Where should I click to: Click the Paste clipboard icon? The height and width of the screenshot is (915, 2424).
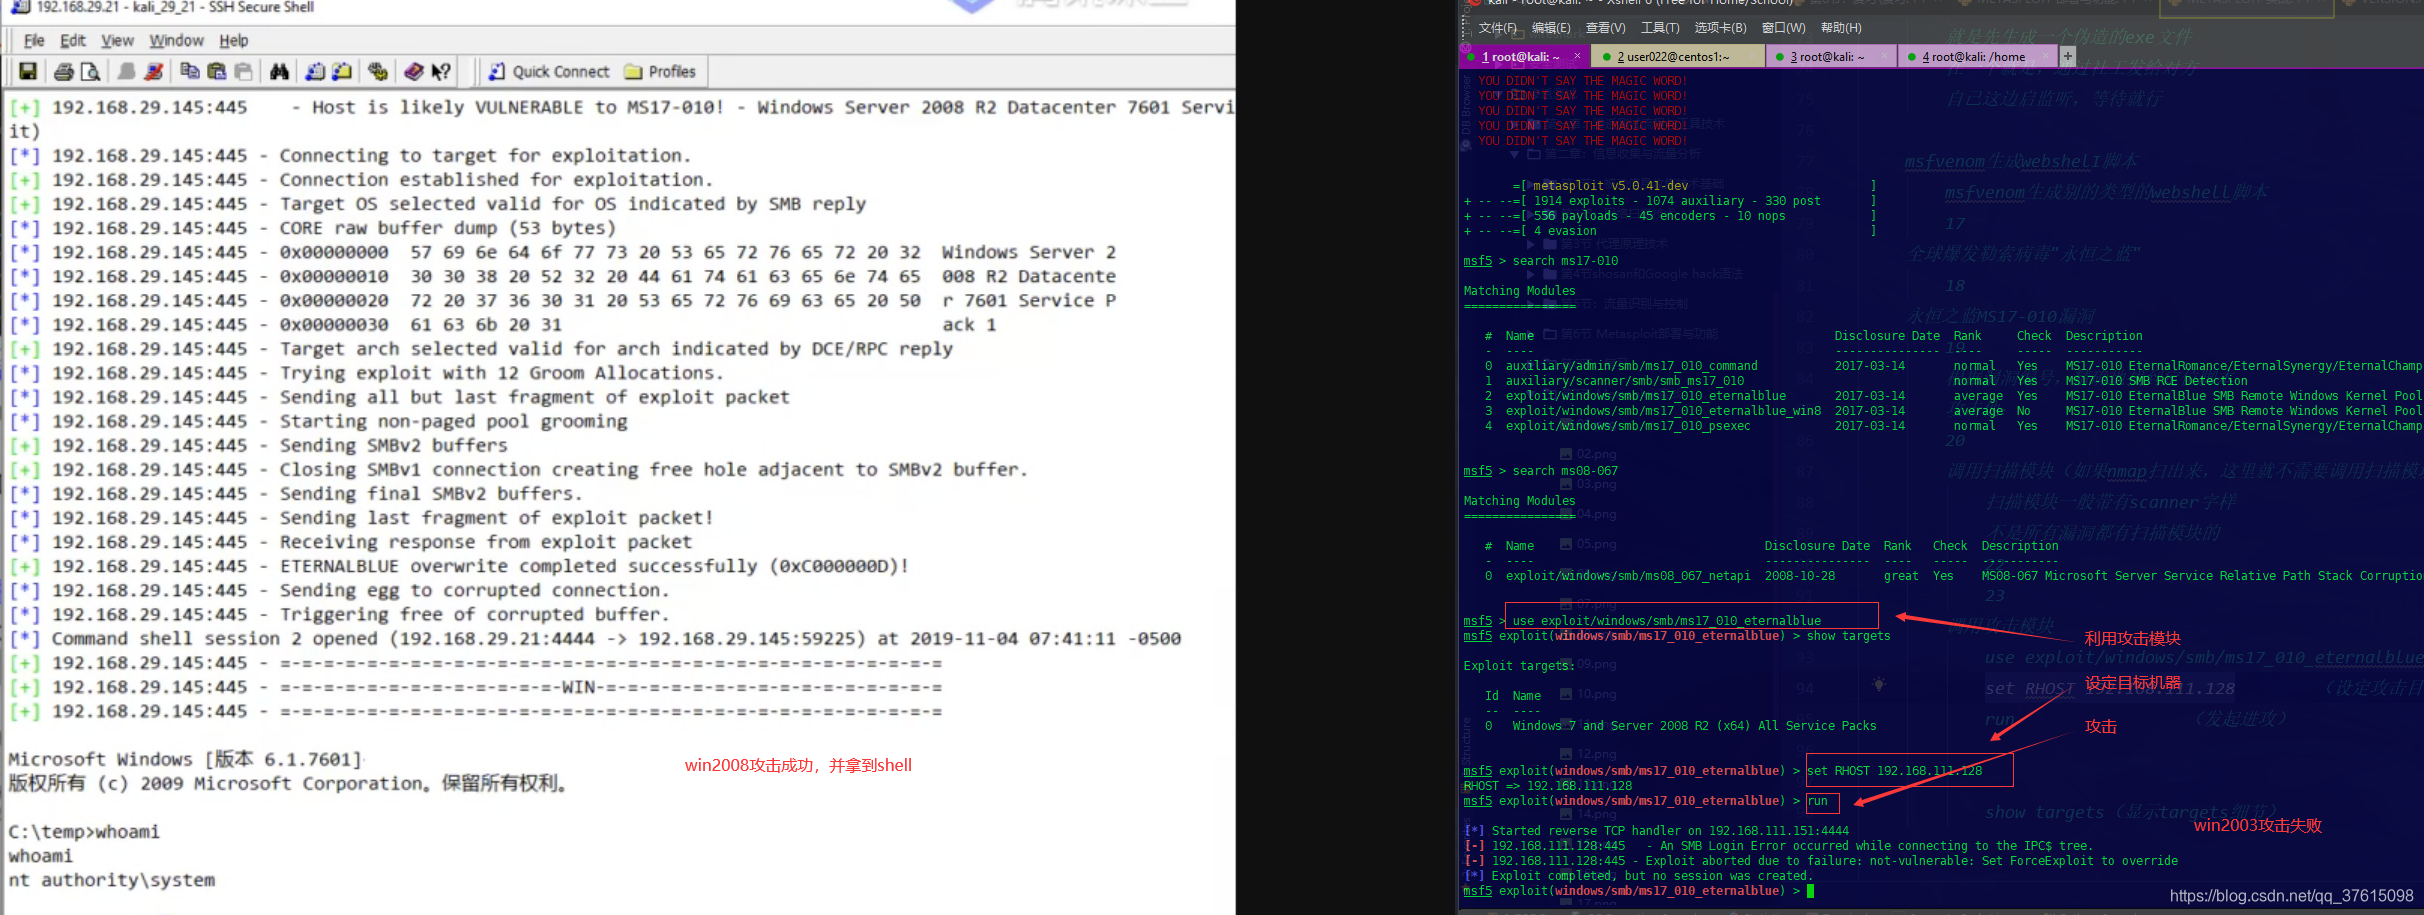pyautogui.click(x=216, y=71)
